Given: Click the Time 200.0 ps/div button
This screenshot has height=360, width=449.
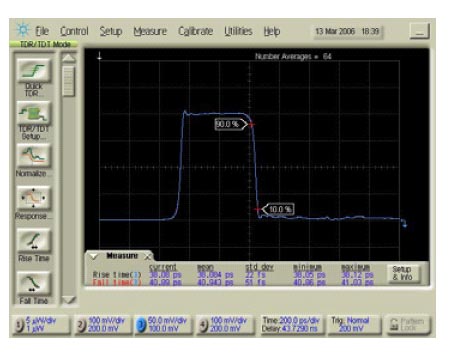Looking at the screenshot, I should pyautogui.click(x=291, y=324).
